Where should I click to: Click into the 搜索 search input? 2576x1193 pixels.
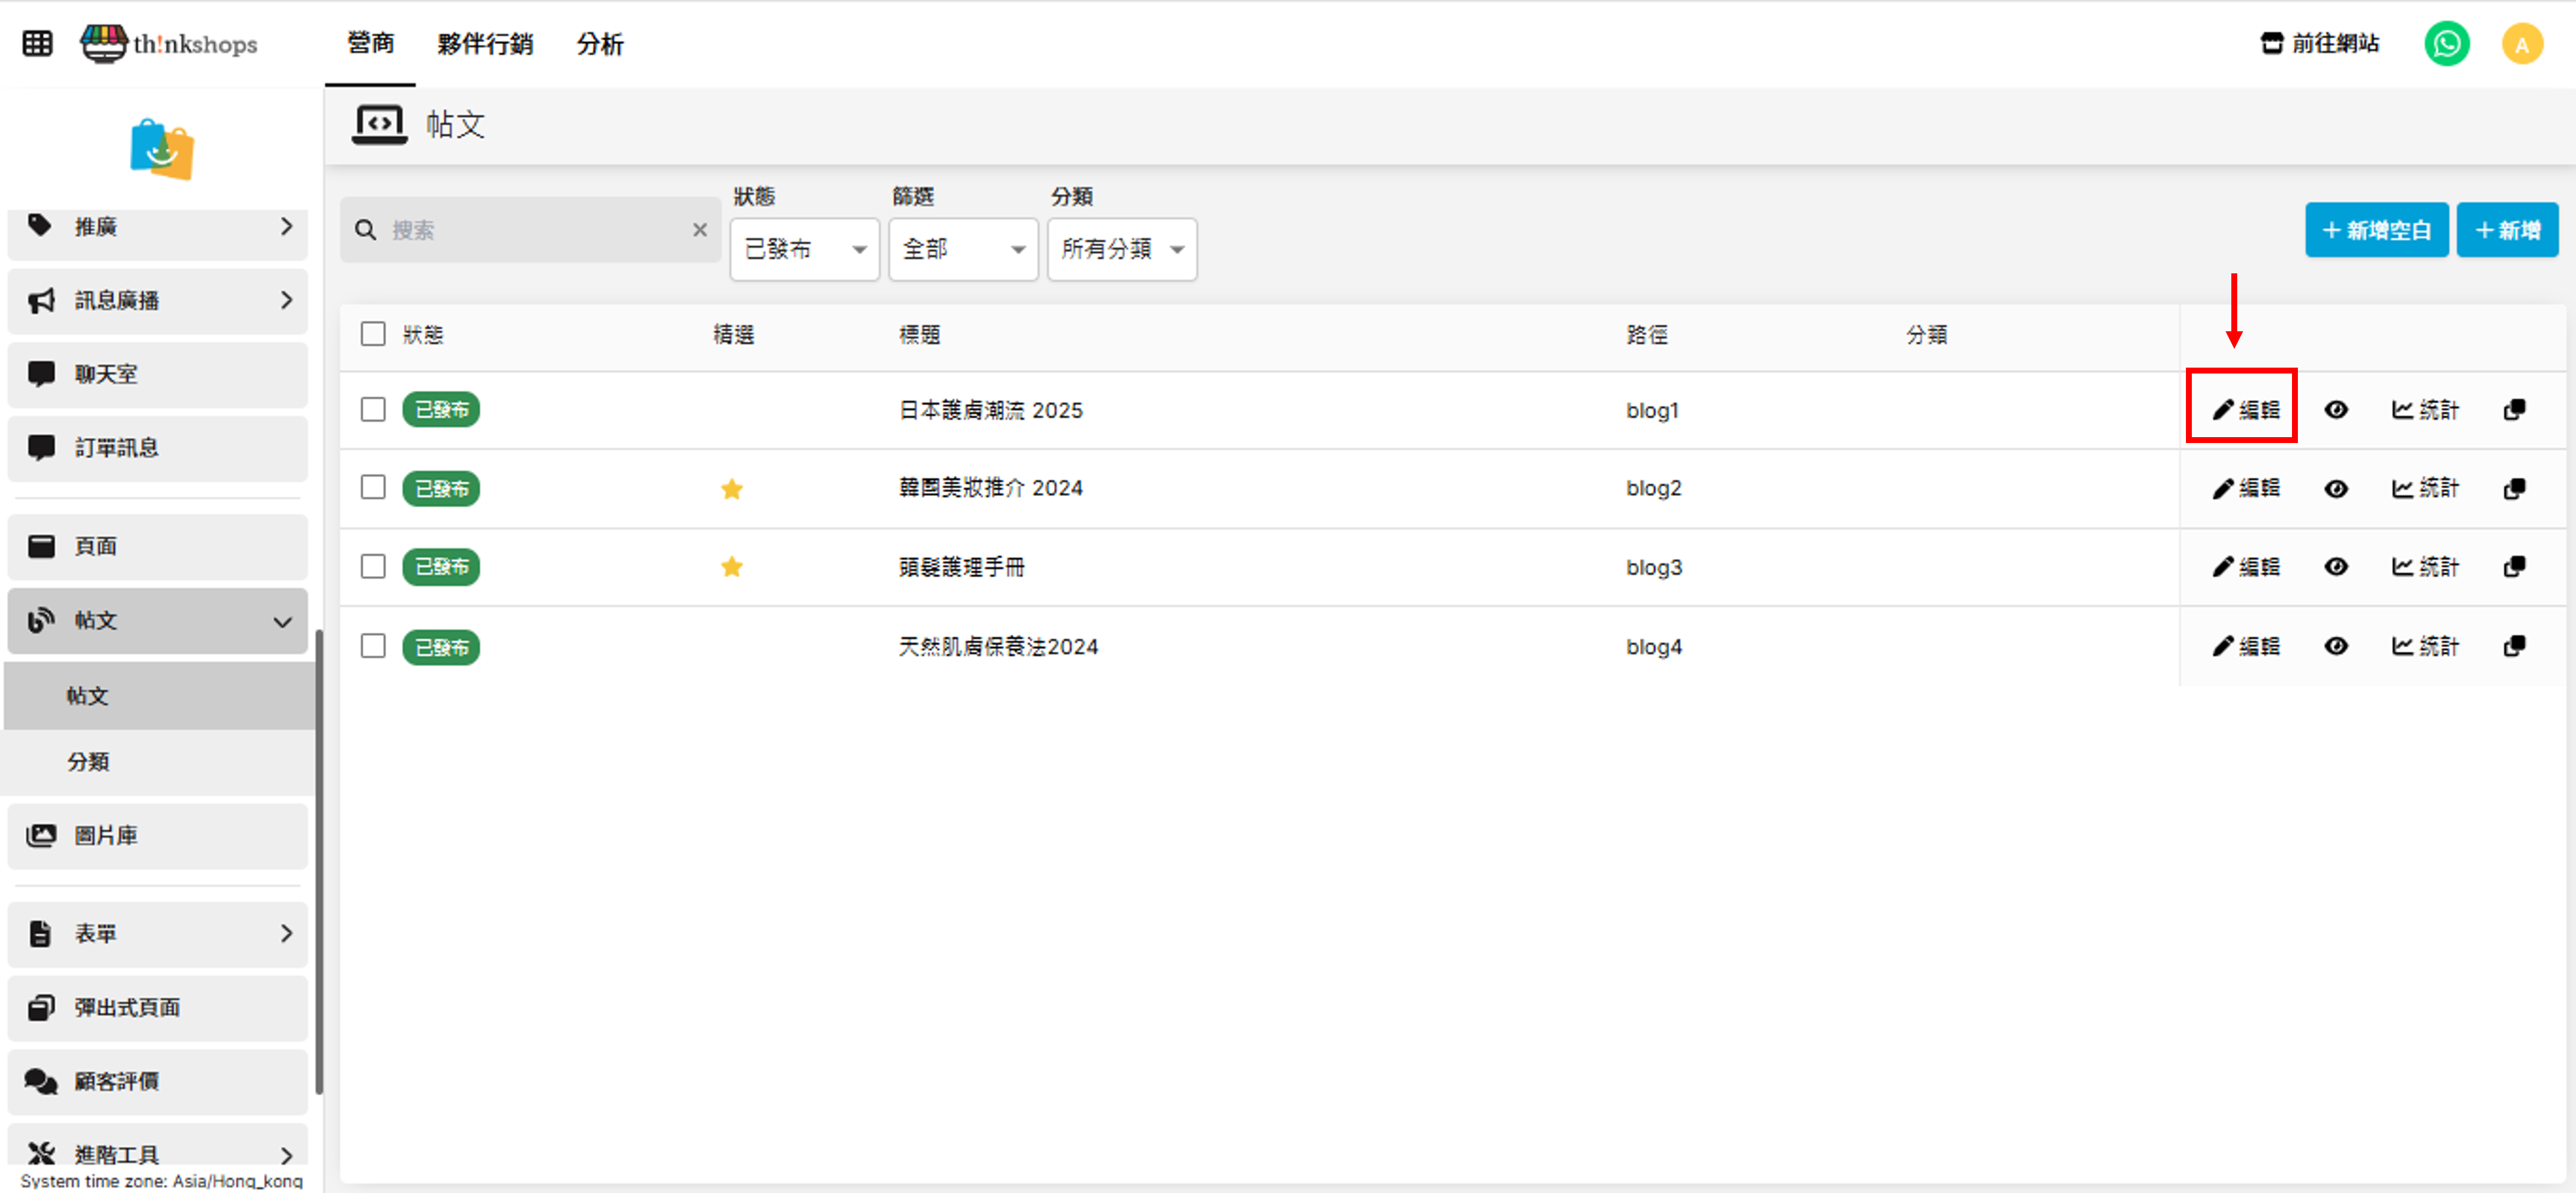[x=530, y=231]
